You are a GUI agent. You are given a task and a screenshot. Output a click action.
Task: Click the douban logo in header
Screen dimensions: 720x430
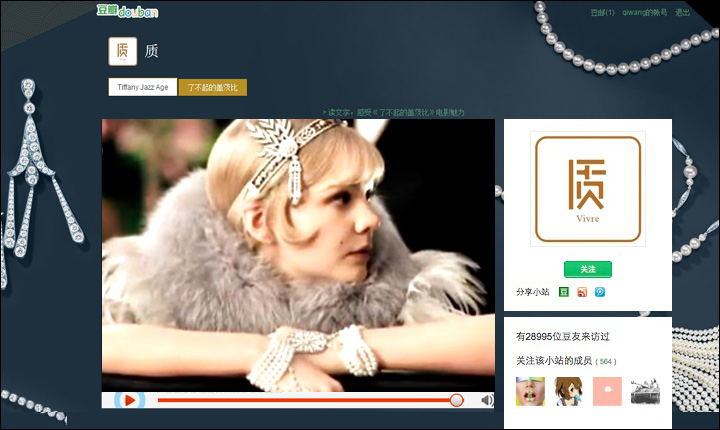[x=127, y=11]
